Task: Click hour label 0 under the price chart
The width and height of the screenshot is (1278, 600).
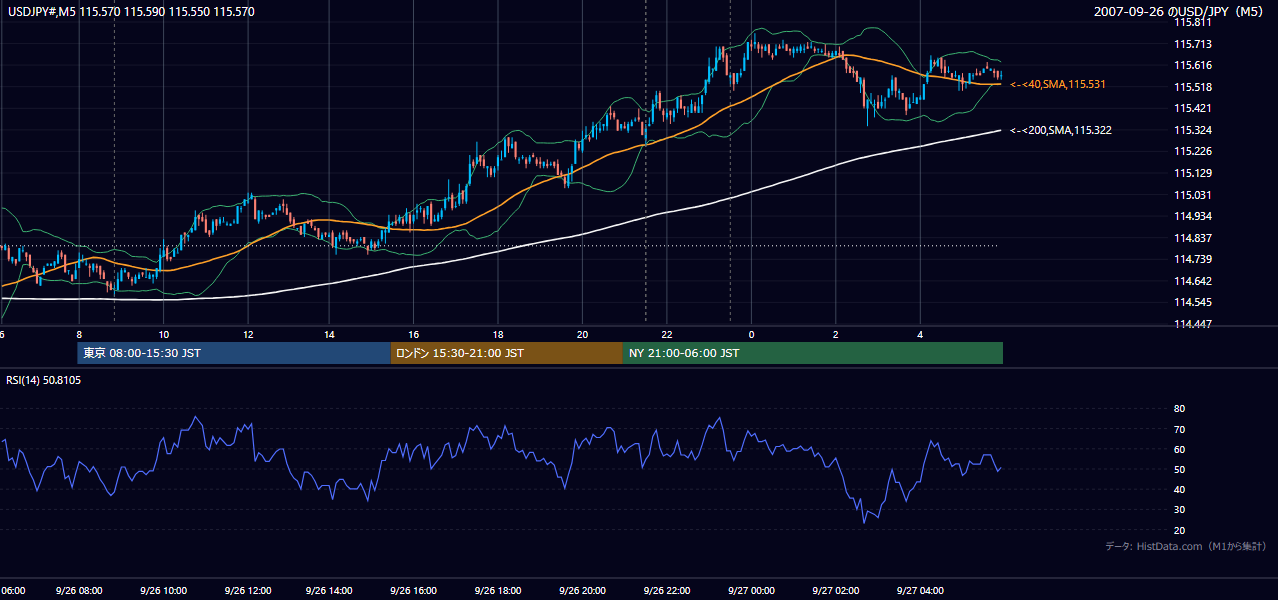Action: (x=750, y=334)
